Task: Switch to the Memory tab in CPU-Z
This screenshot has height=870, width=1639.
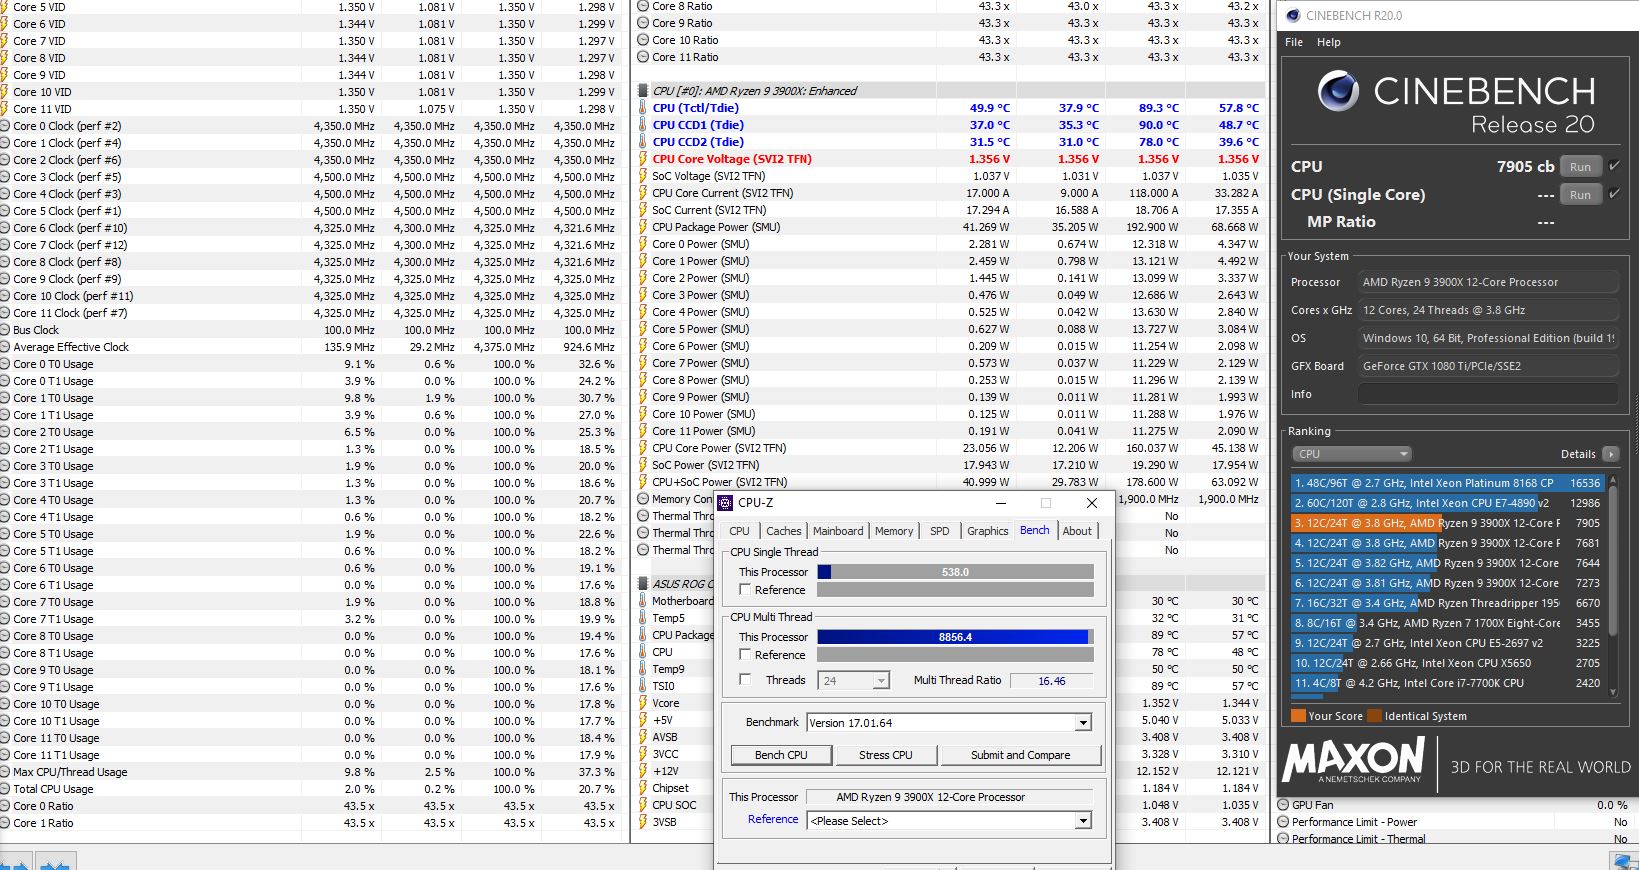Action: tap(894, 531)
